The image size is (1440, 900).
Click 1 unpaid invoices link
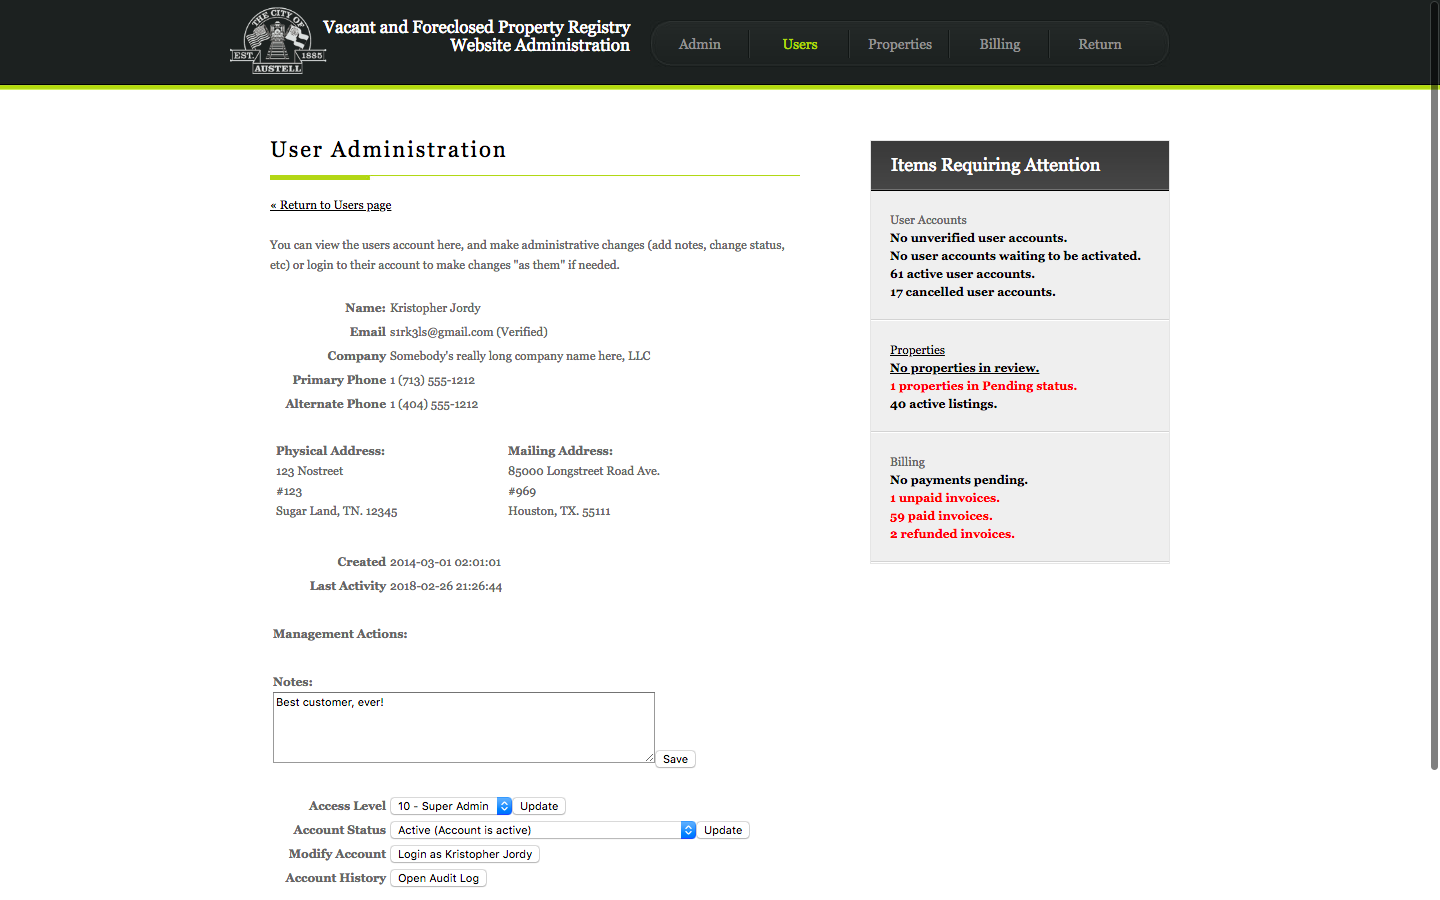pos(945,498)
